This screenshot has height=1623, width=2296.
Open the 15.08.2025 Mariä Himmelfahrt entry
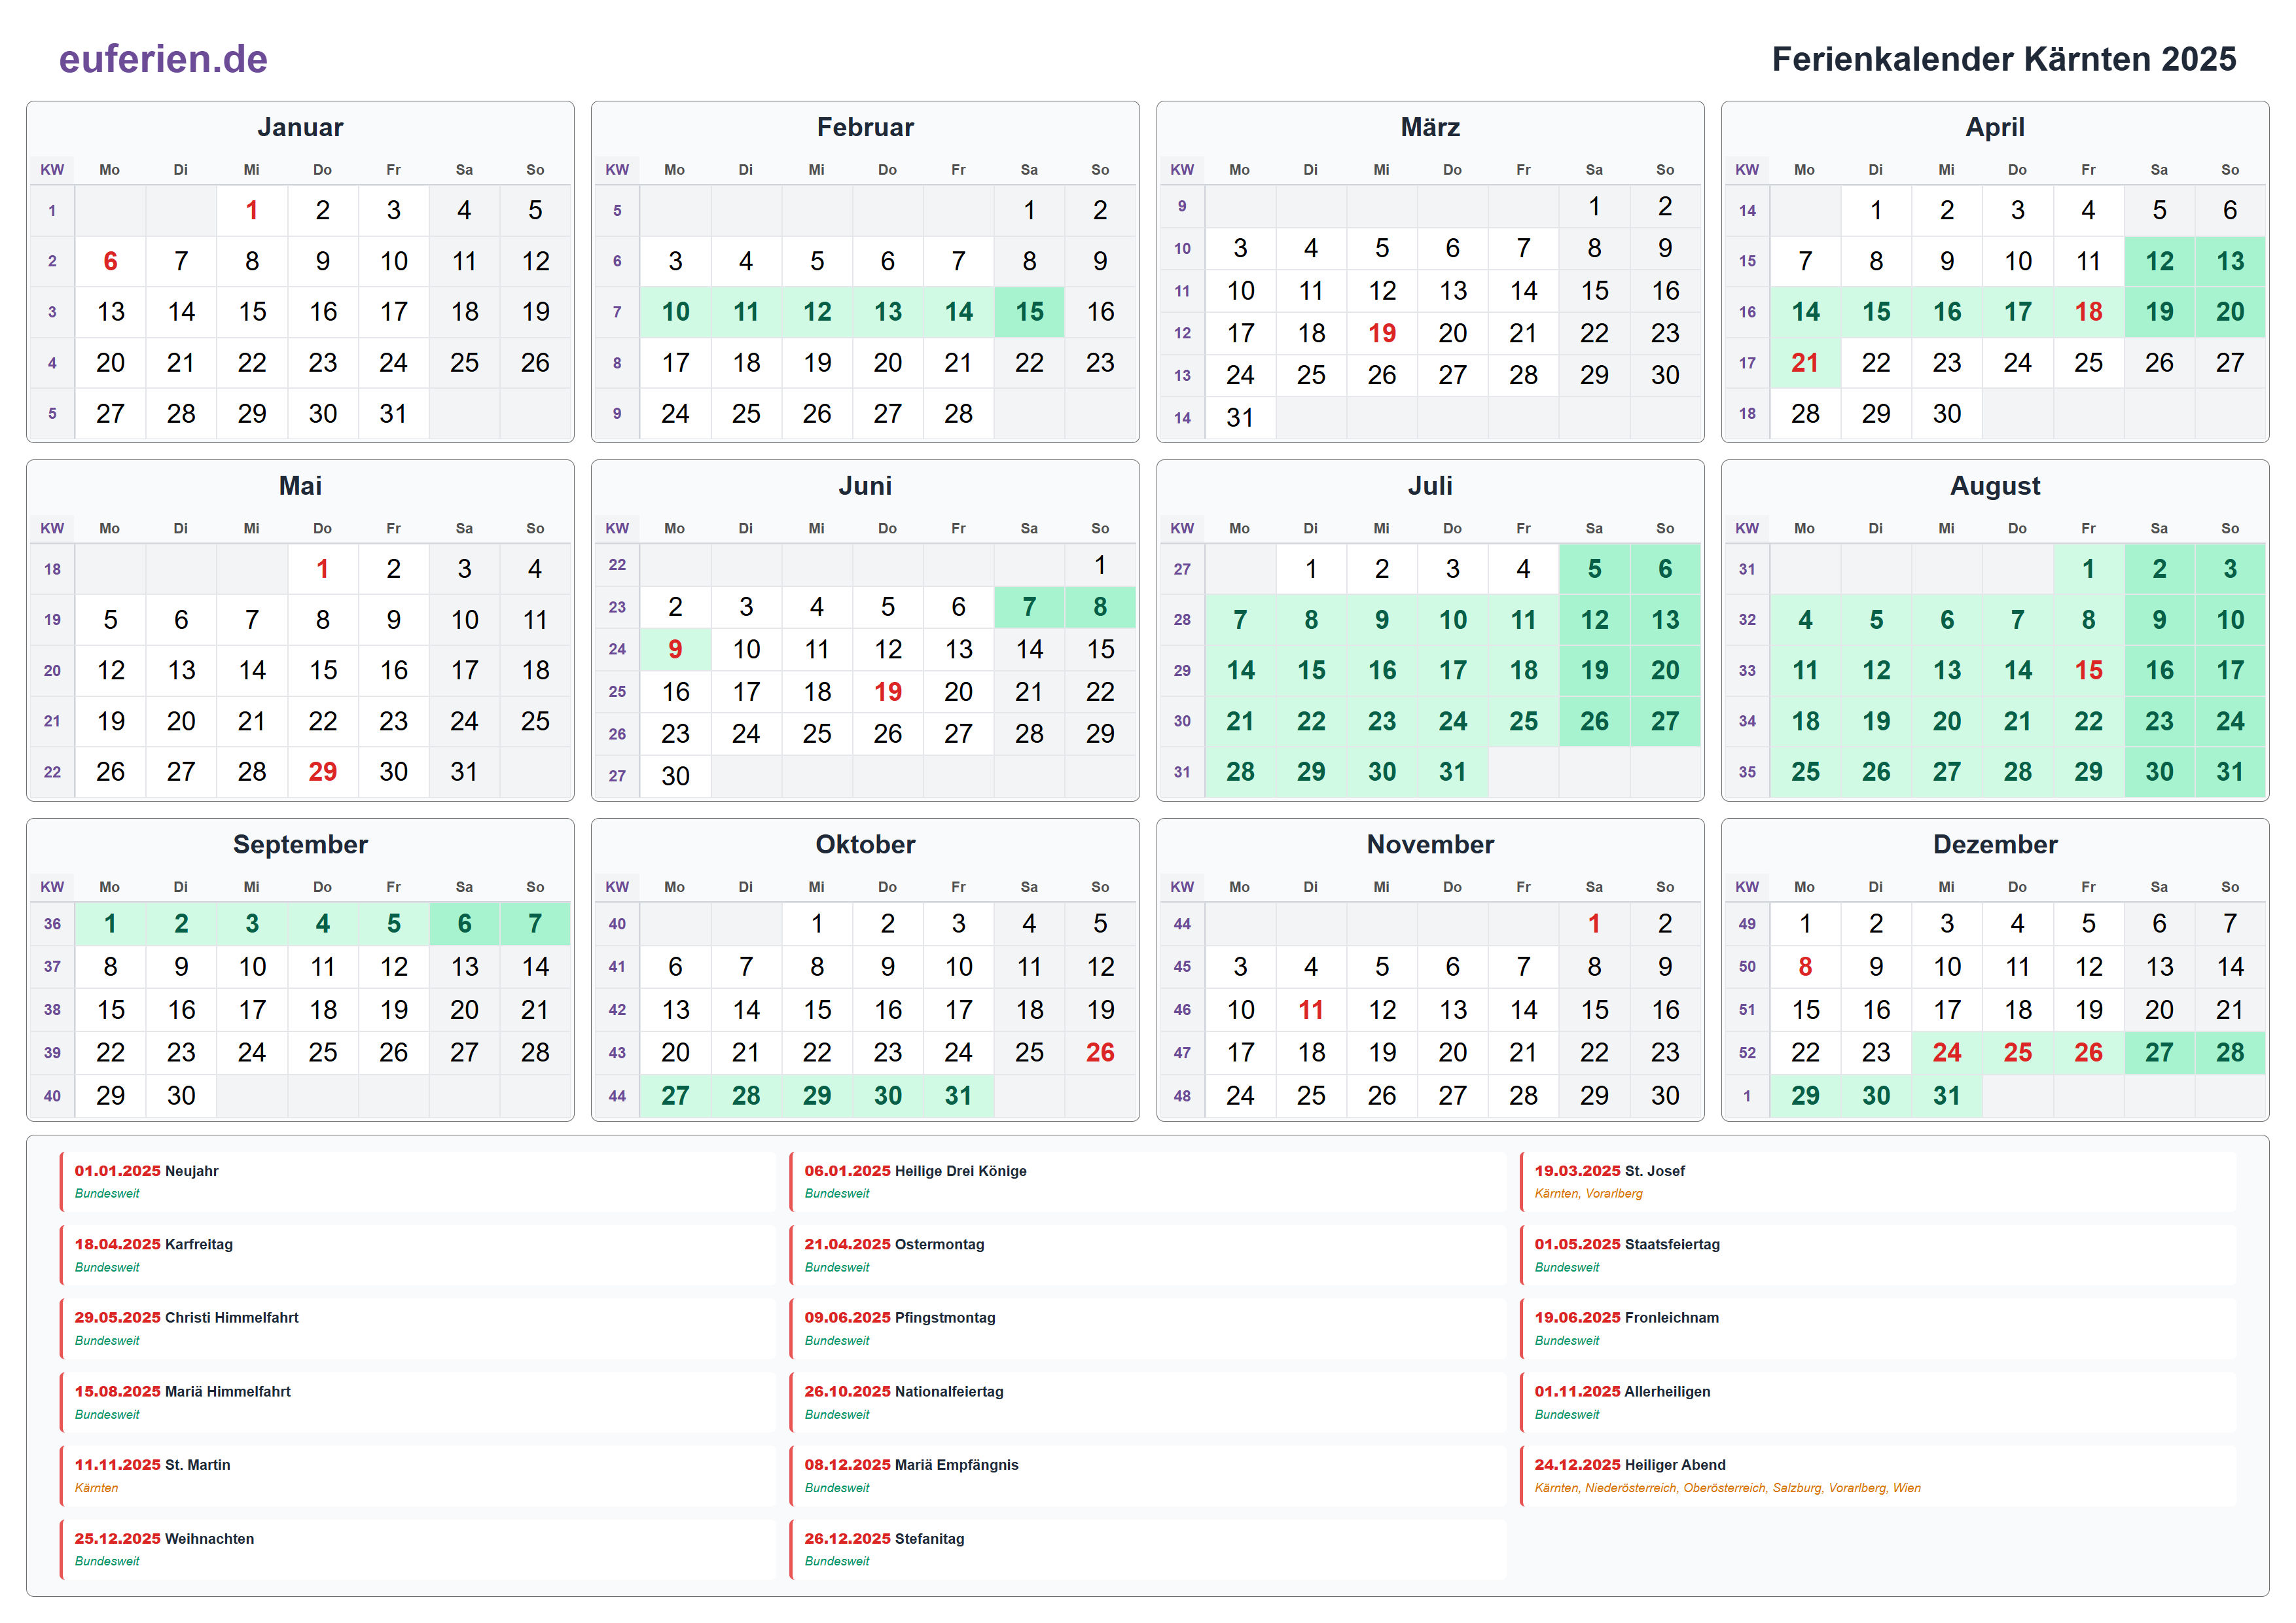pos(418,1402)
